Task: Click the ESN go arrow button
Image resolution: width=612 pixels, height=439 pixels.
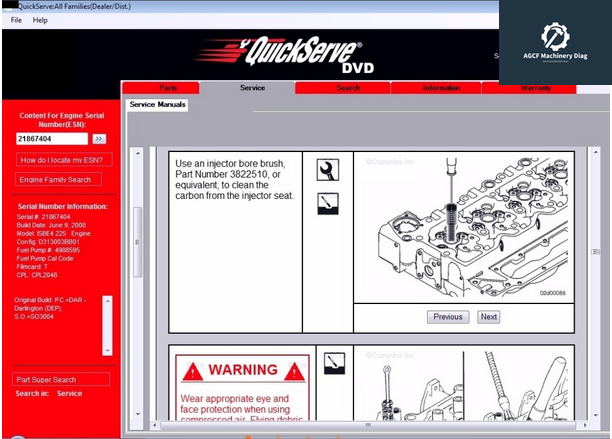Action: pos(99,139)
